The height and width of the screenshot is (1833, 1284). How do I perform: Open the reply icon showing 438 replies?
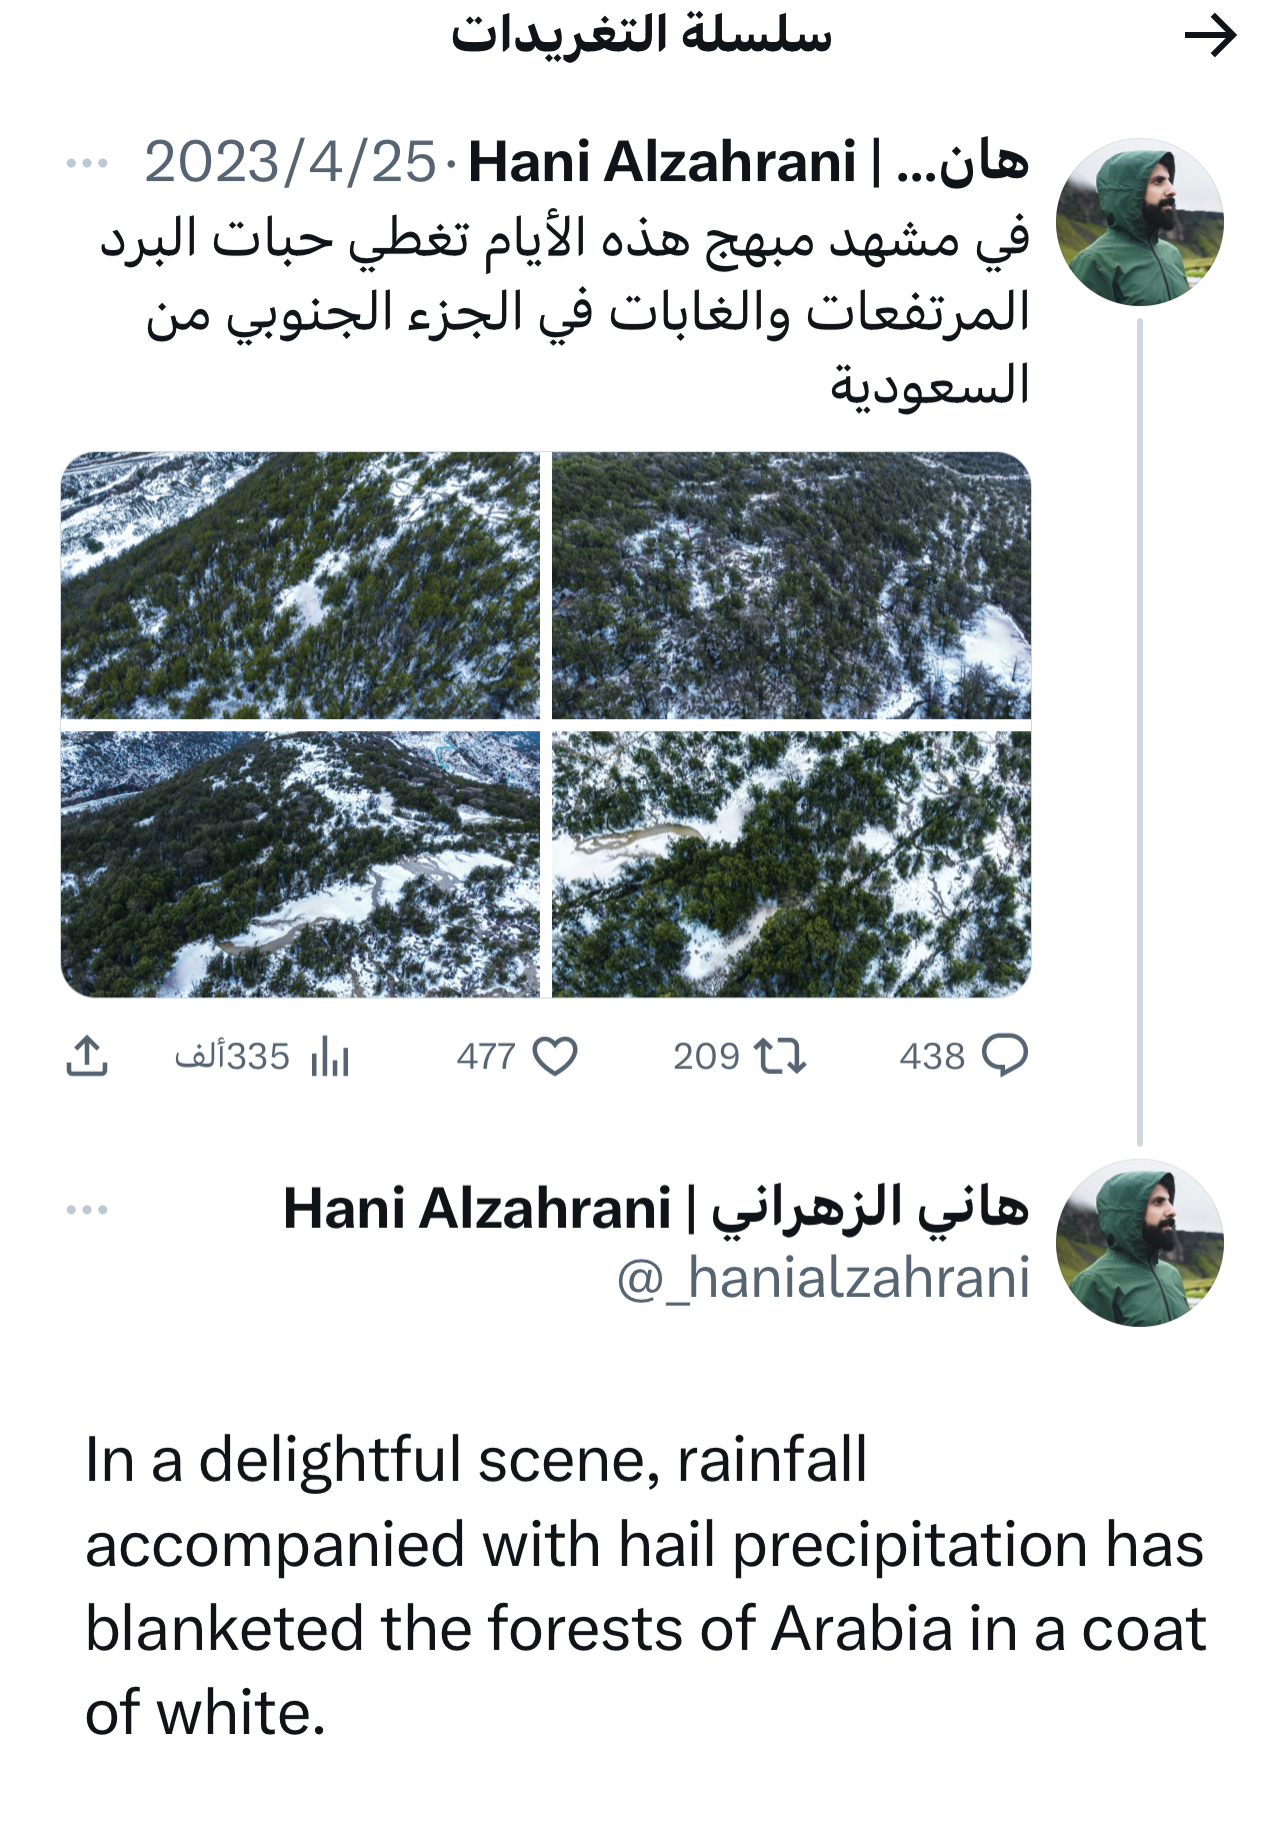pyautogui.click(x=1004, y=1056)
